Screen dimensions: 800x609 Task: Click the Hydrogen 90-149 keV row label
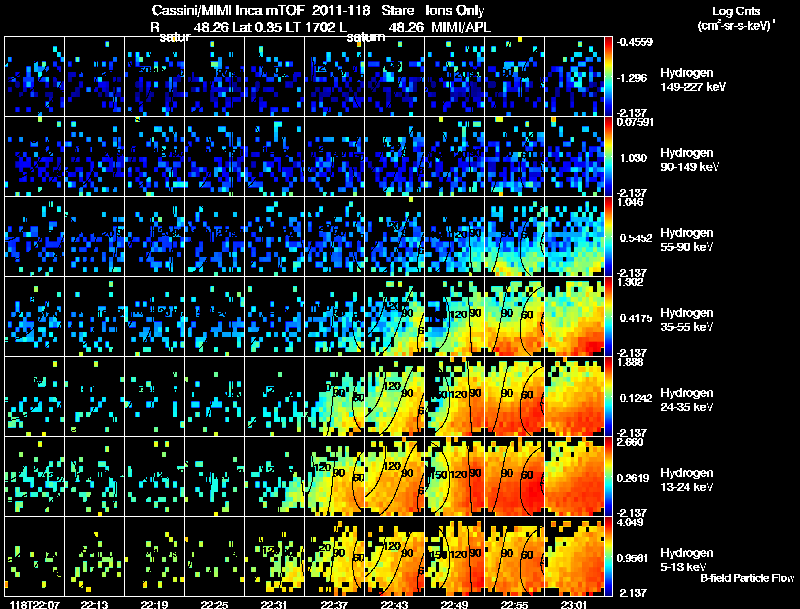click(x=689, y=160)
